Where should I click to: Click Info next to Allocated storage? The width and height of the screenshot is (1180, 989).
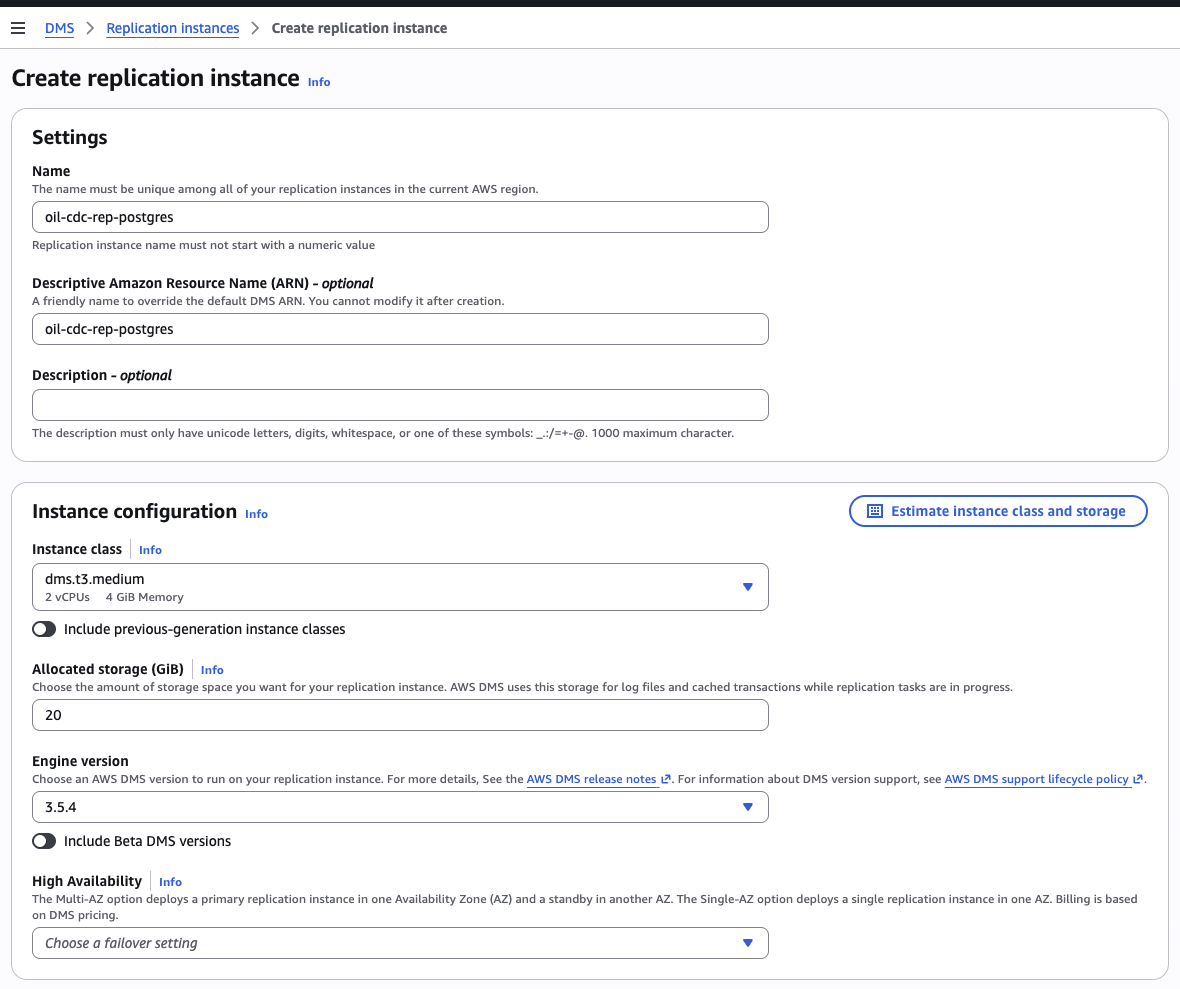coord(212,670)
